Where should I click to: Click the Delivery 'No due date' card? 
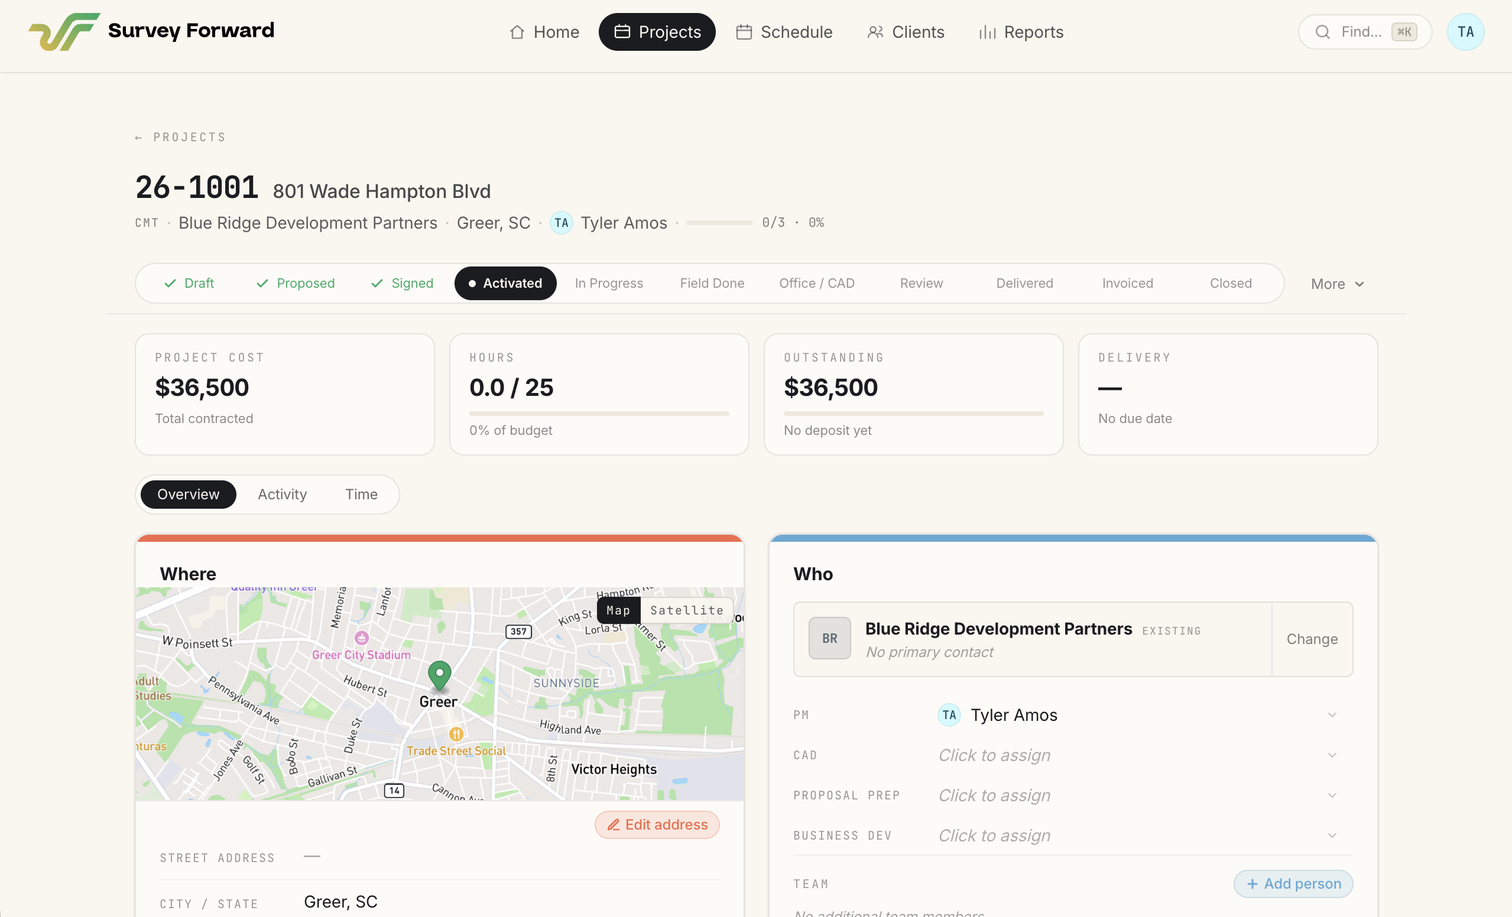tap(1228, 394)
